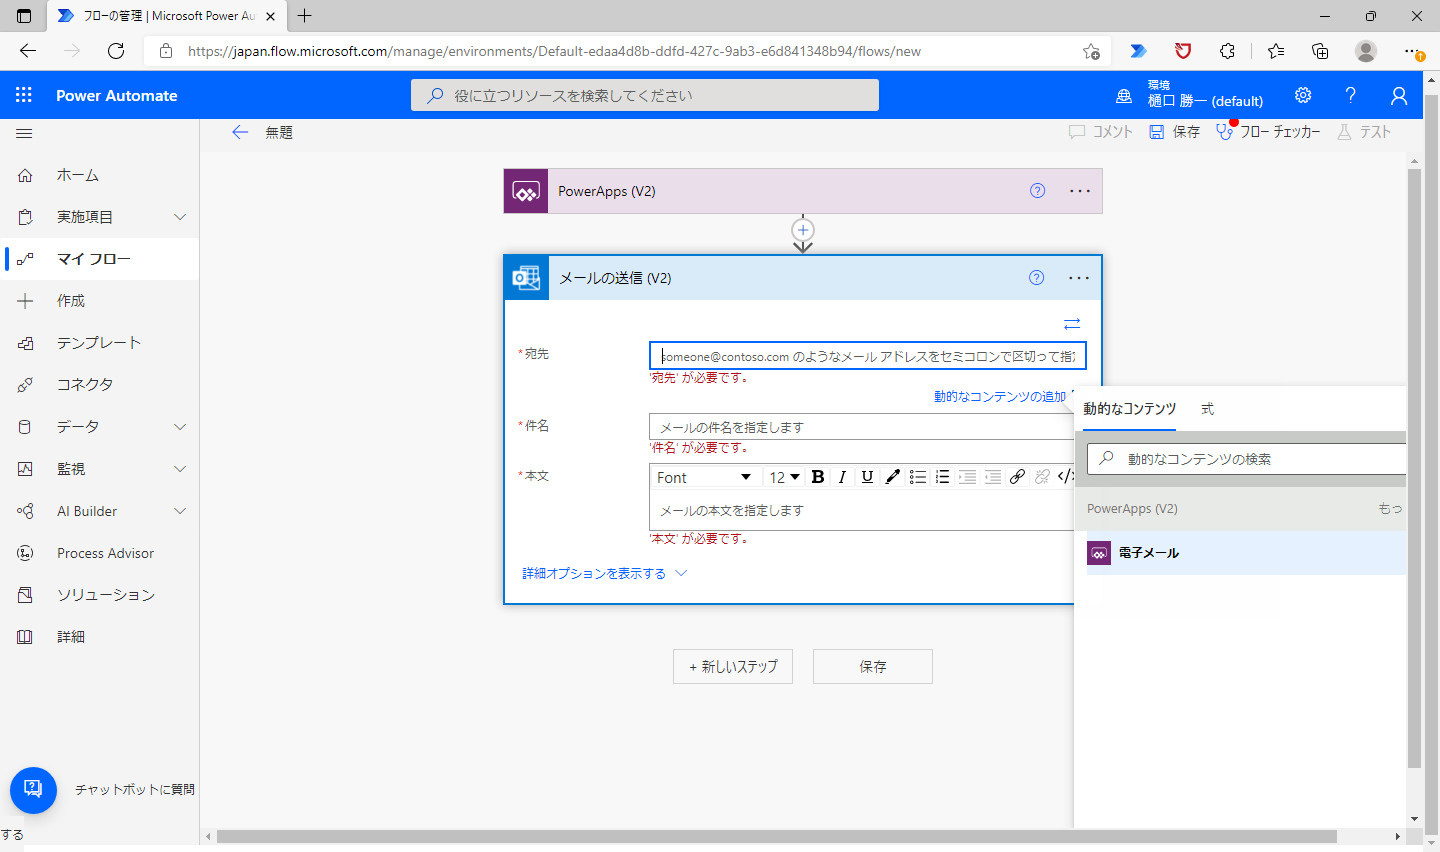1440x852 pixels.
Task: Click the top resource search bar
Action: tap(645, 95)
